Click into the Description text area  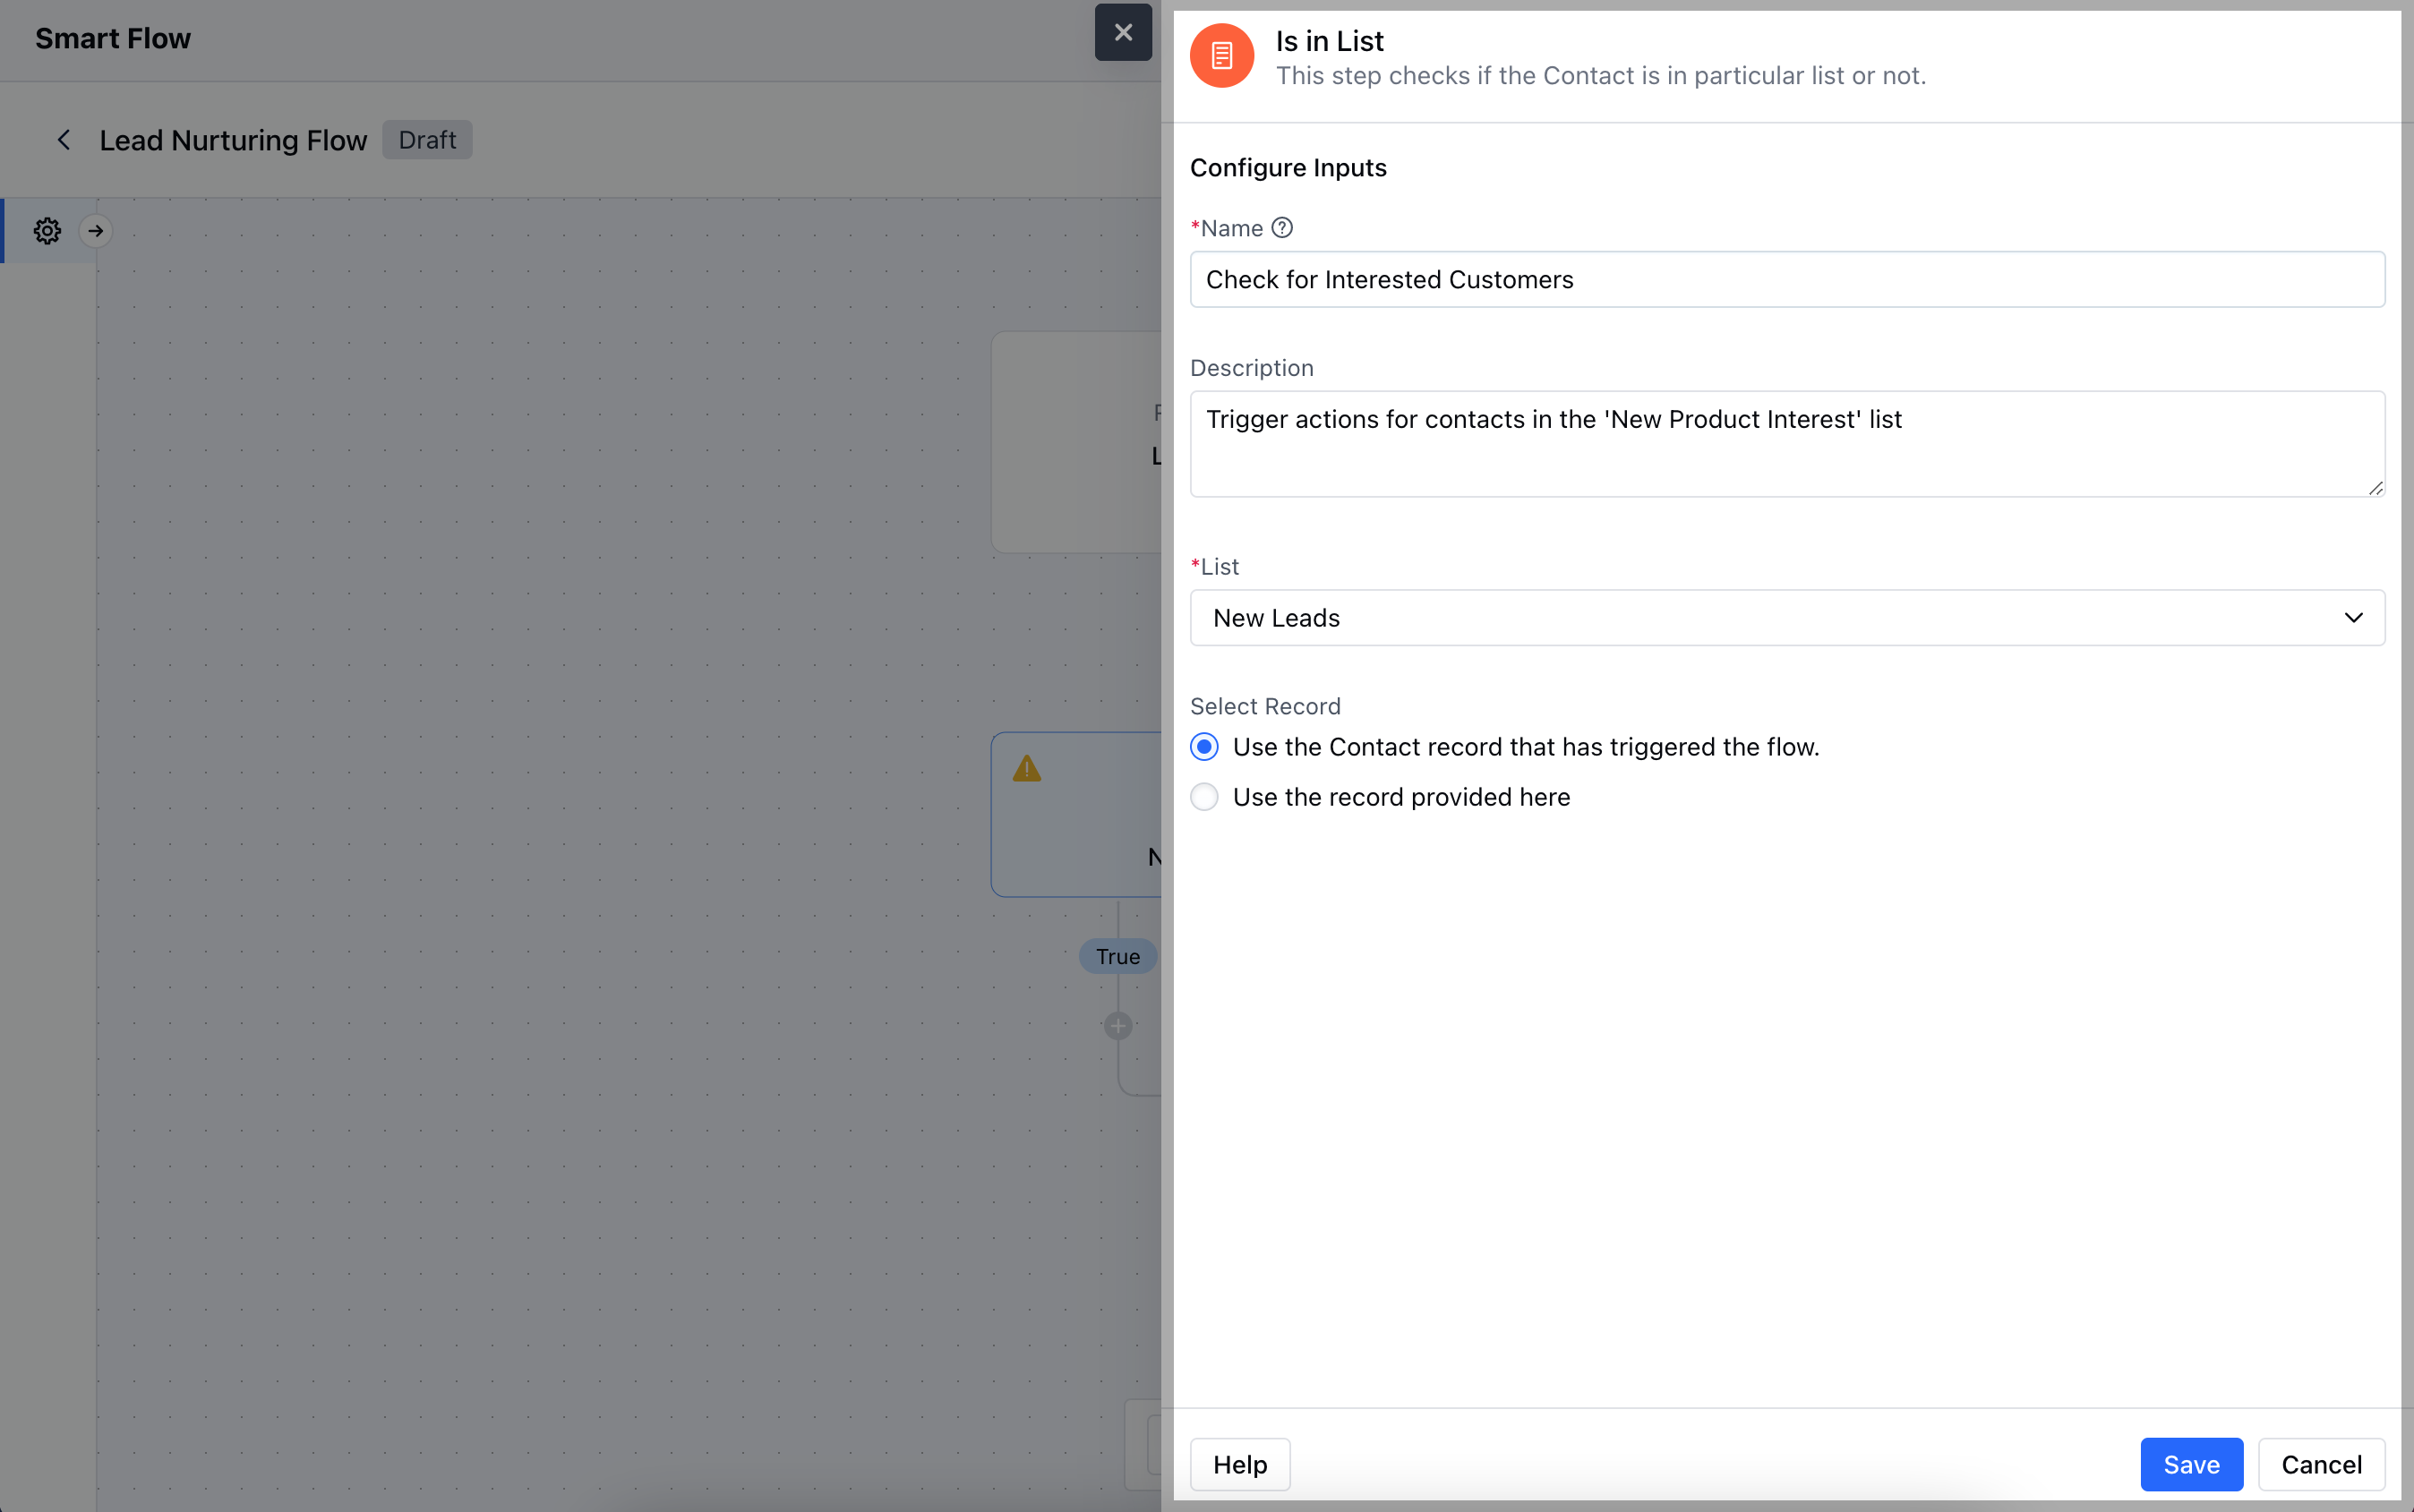(x=1786, y=444)
